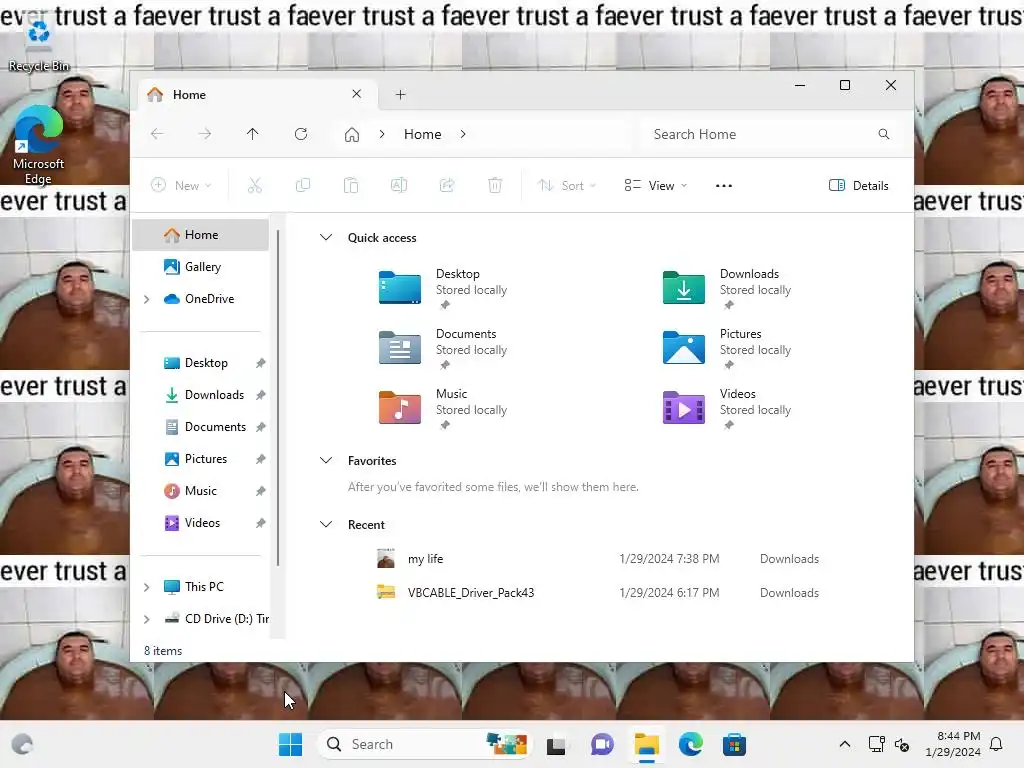This screenshot has width=1024, height=768.
Task: Open Task View in the taskbar
Action: point(556,744)
